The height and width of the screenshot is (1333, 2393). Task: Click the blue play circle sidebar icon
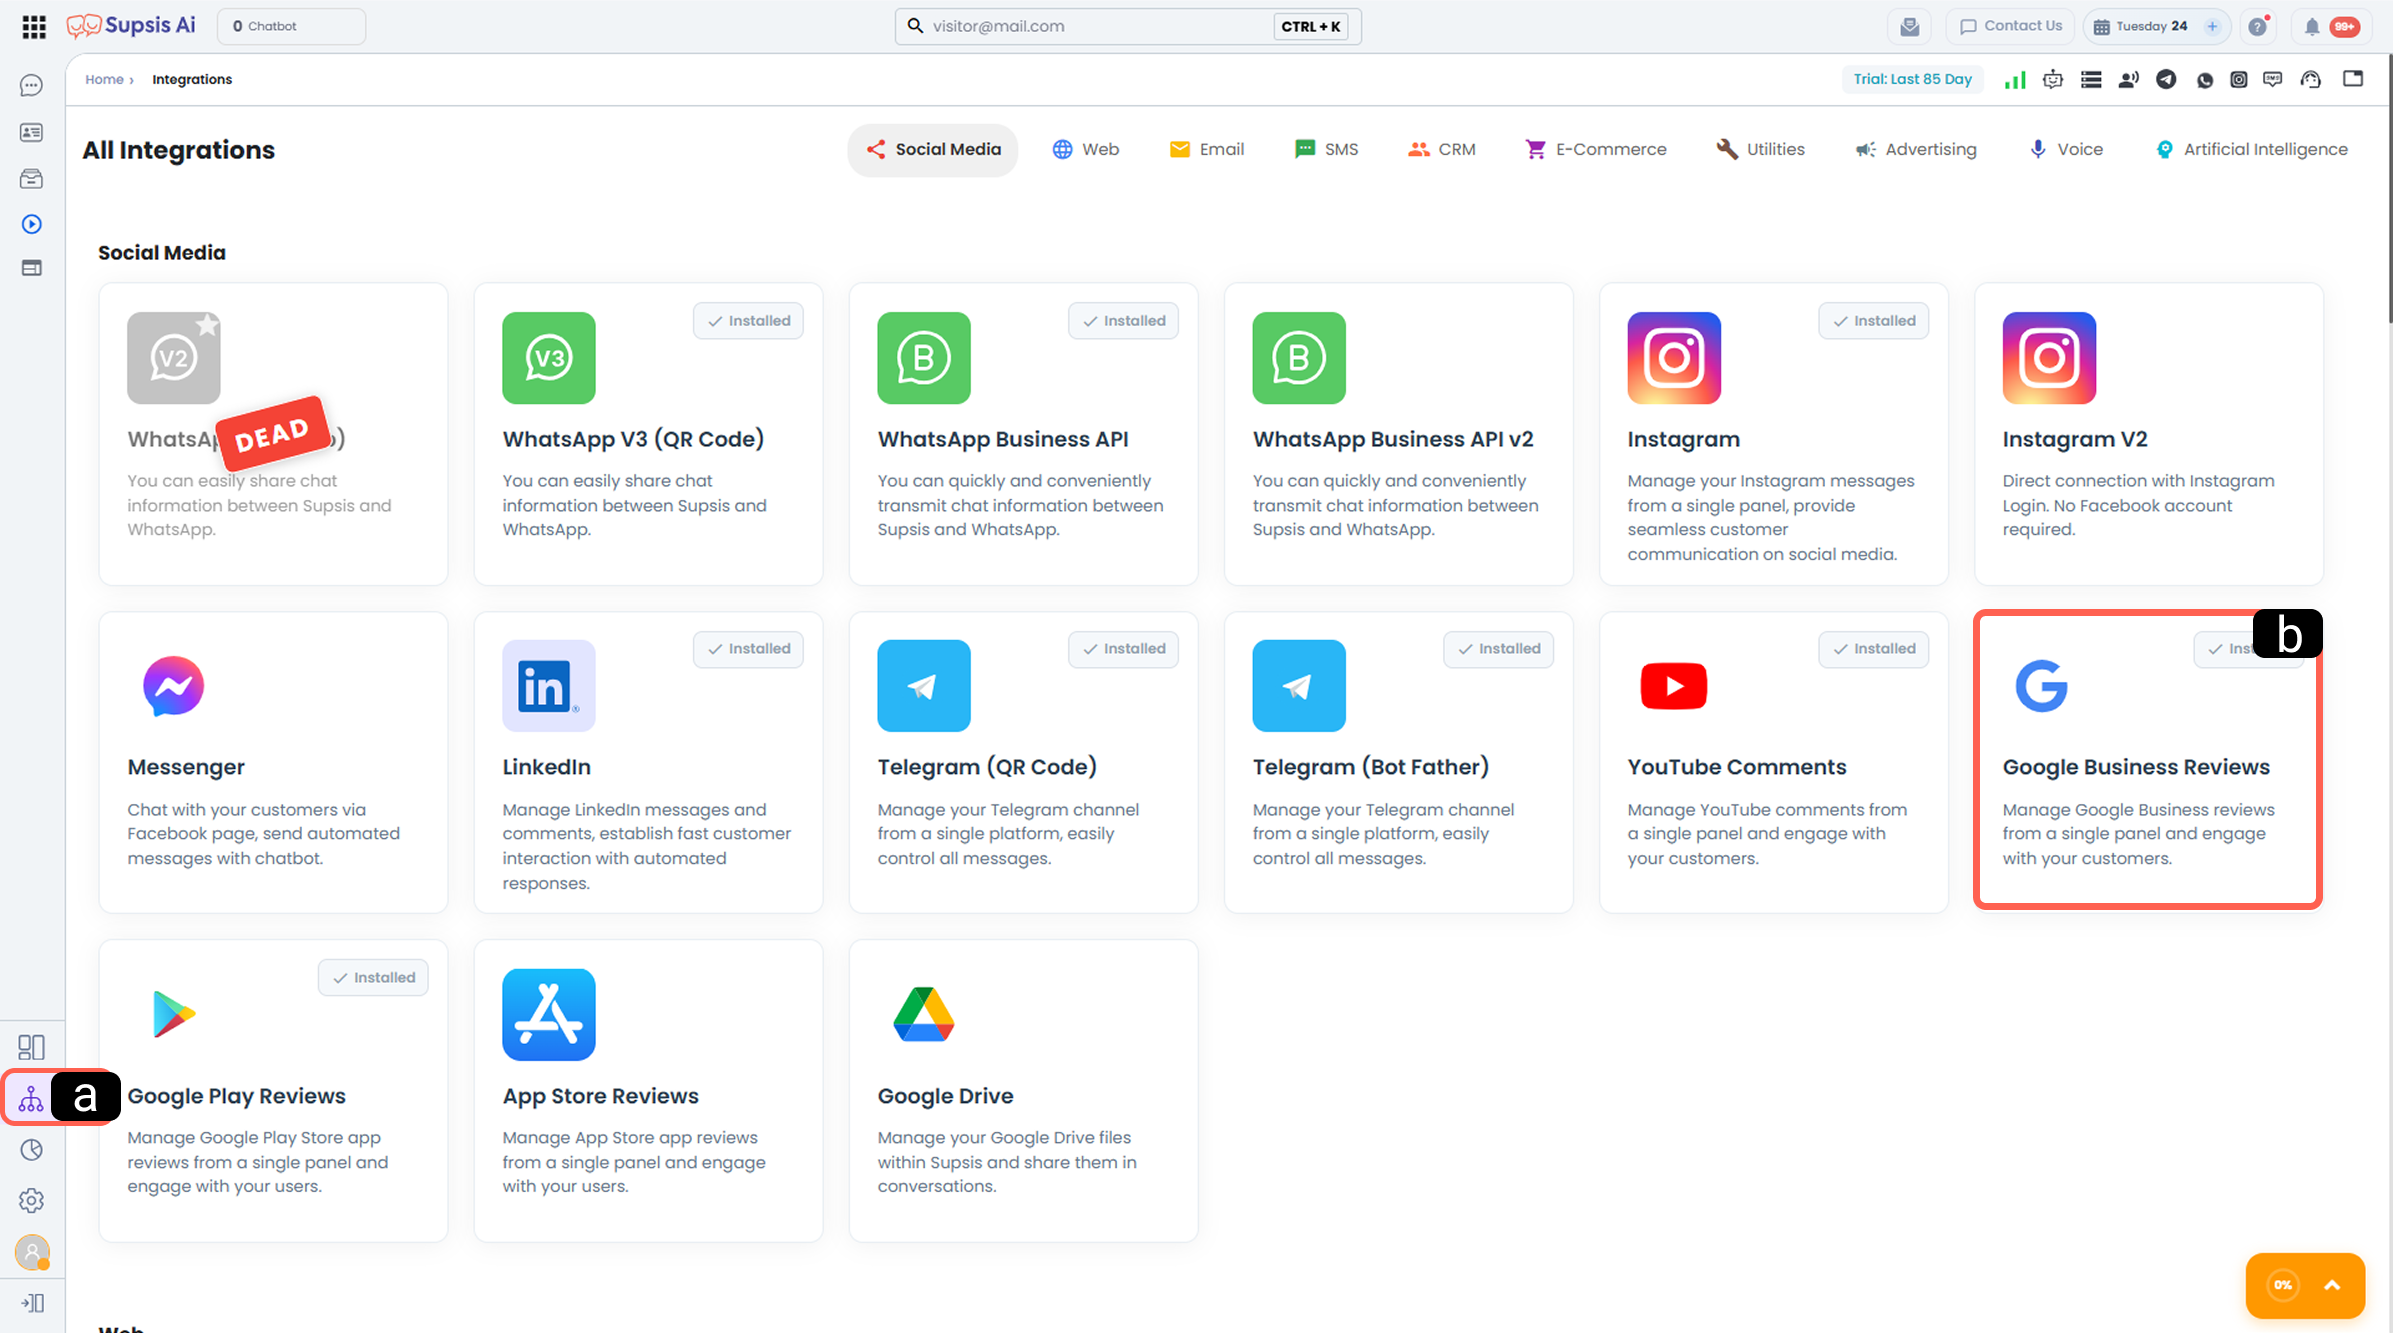click(32, 224)
